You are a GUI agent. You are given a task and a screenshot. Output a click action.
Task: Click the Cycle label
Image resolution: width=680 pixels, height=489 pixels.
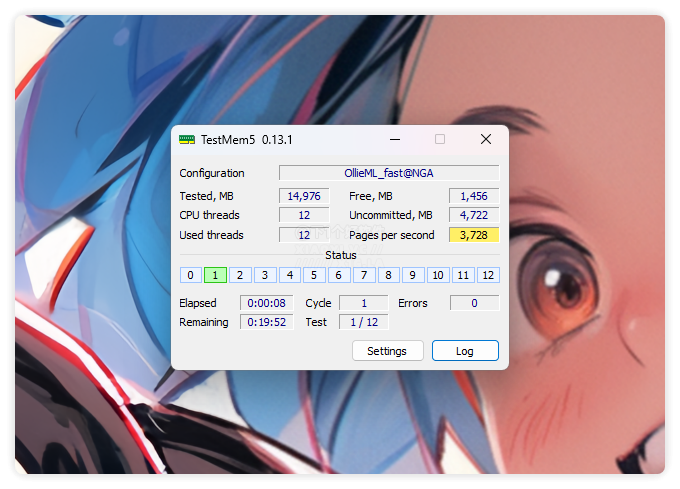coord(318,303)
